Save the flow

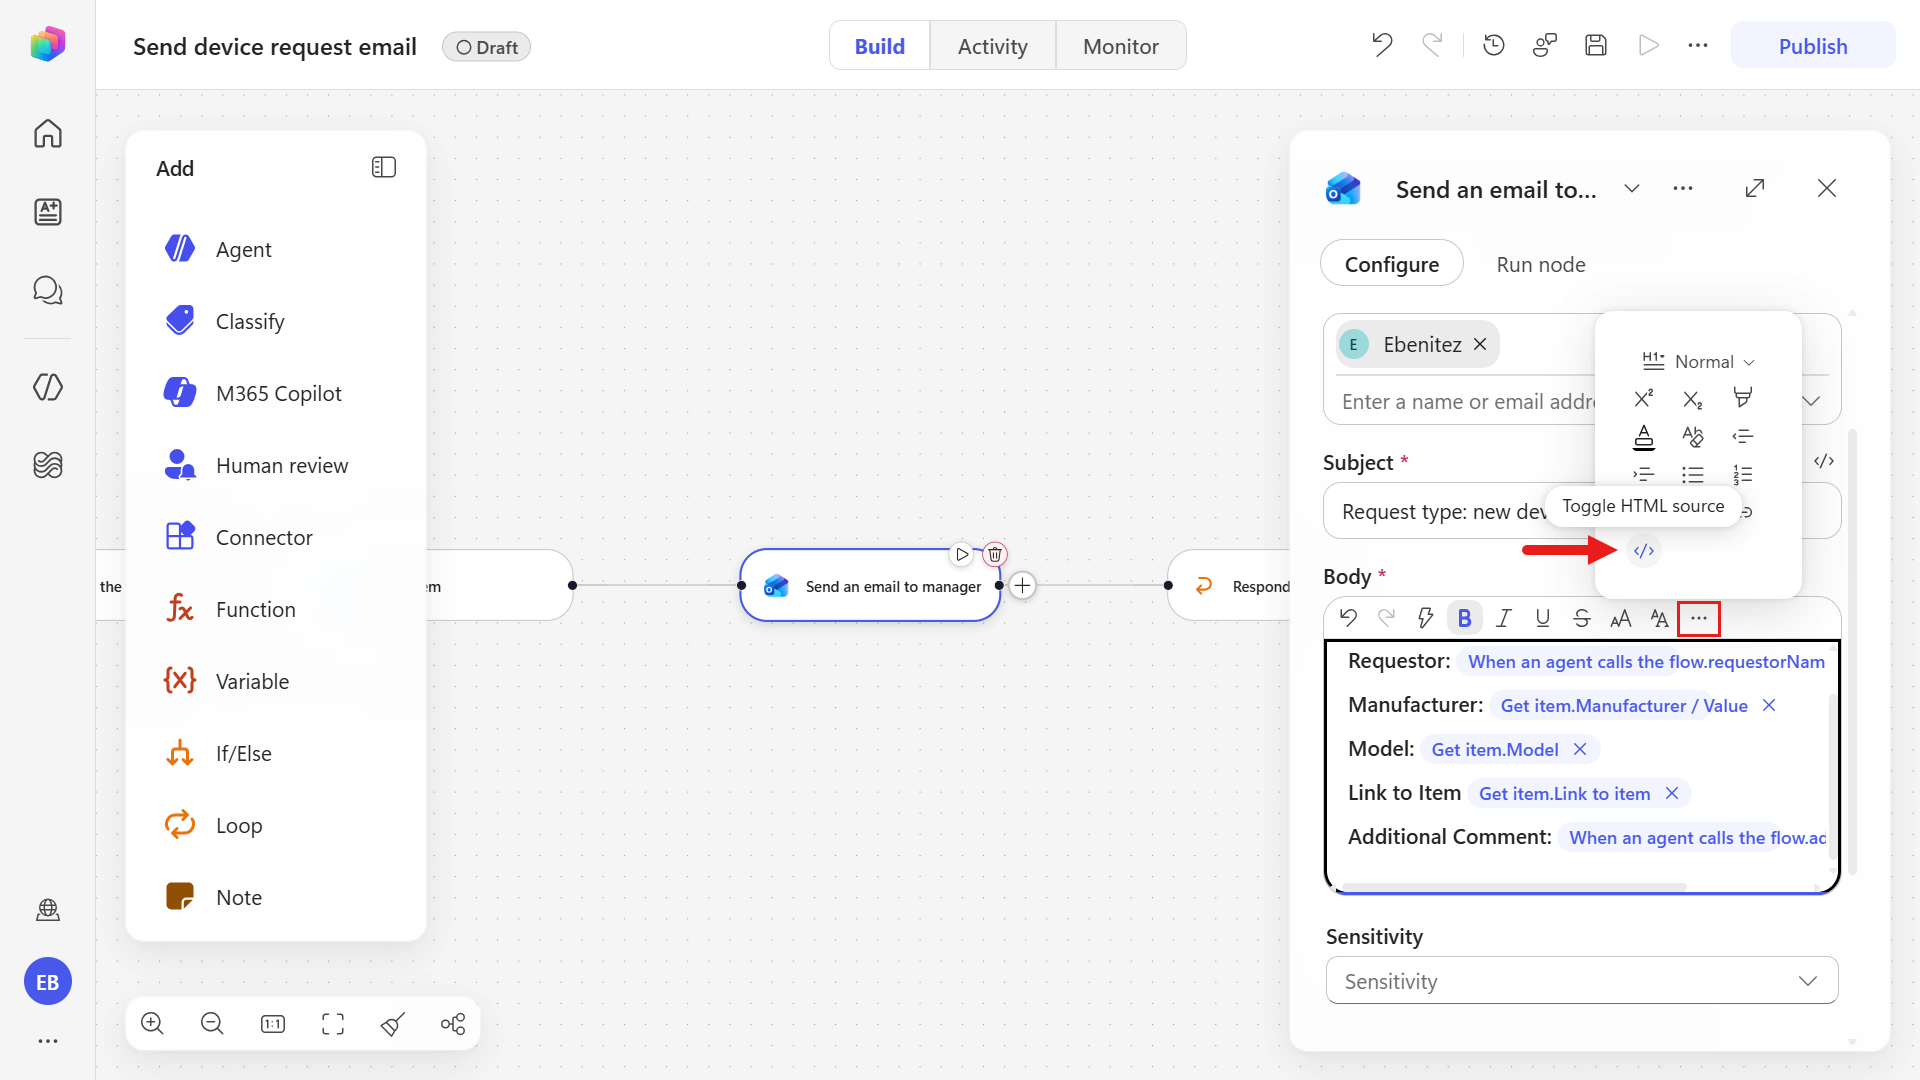point(1596,45)
